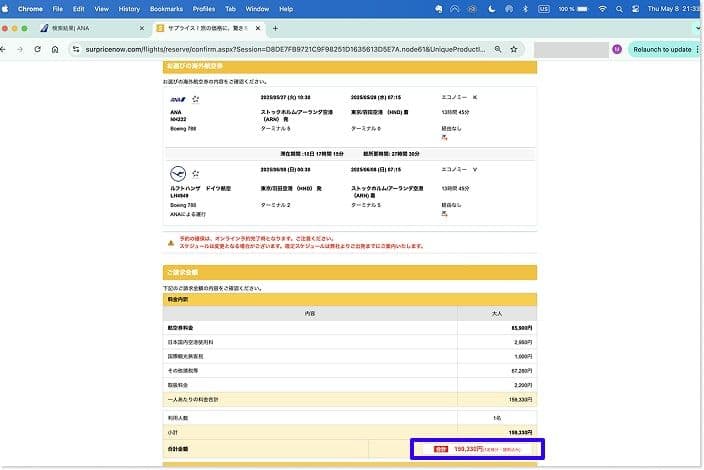
Task: Open the Chrome profile avatar
Action: click(617, 48)
